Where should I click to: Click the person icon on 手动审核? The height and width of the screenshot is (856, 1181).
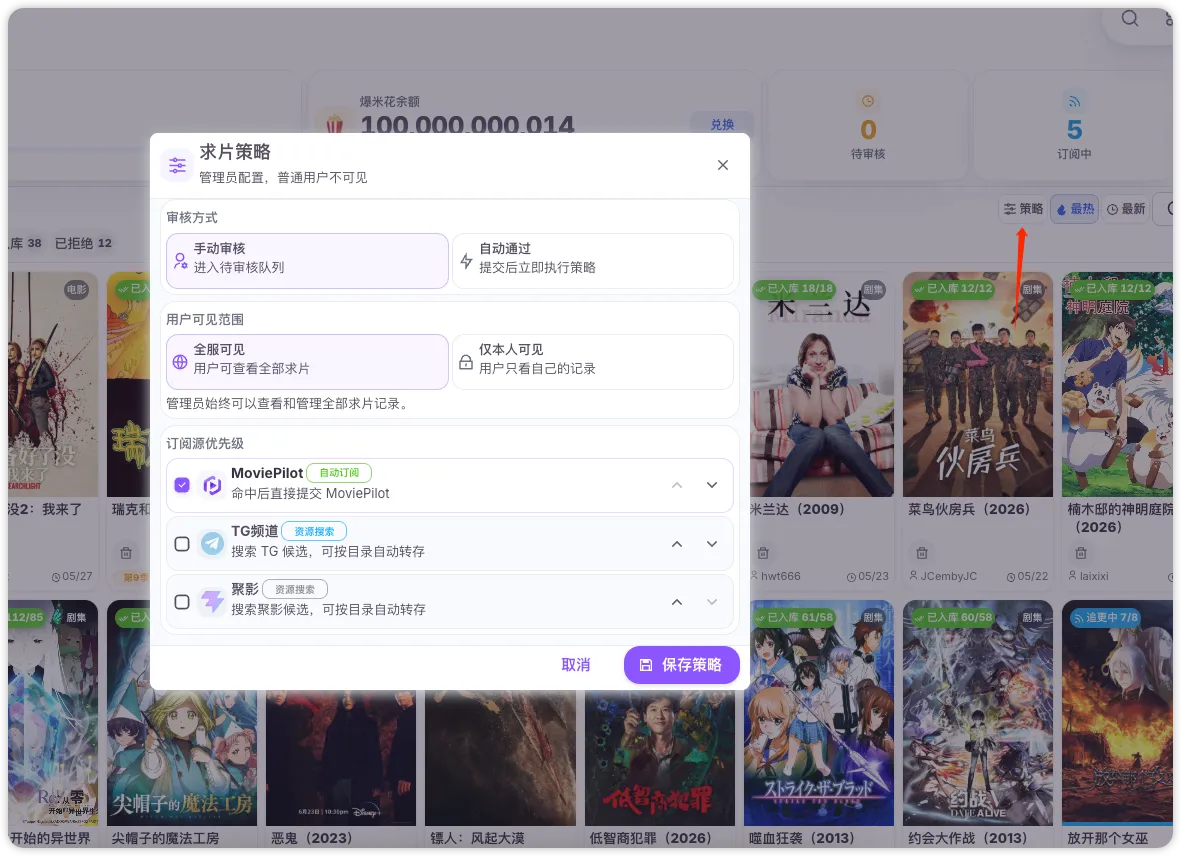[x=181, y=260]
